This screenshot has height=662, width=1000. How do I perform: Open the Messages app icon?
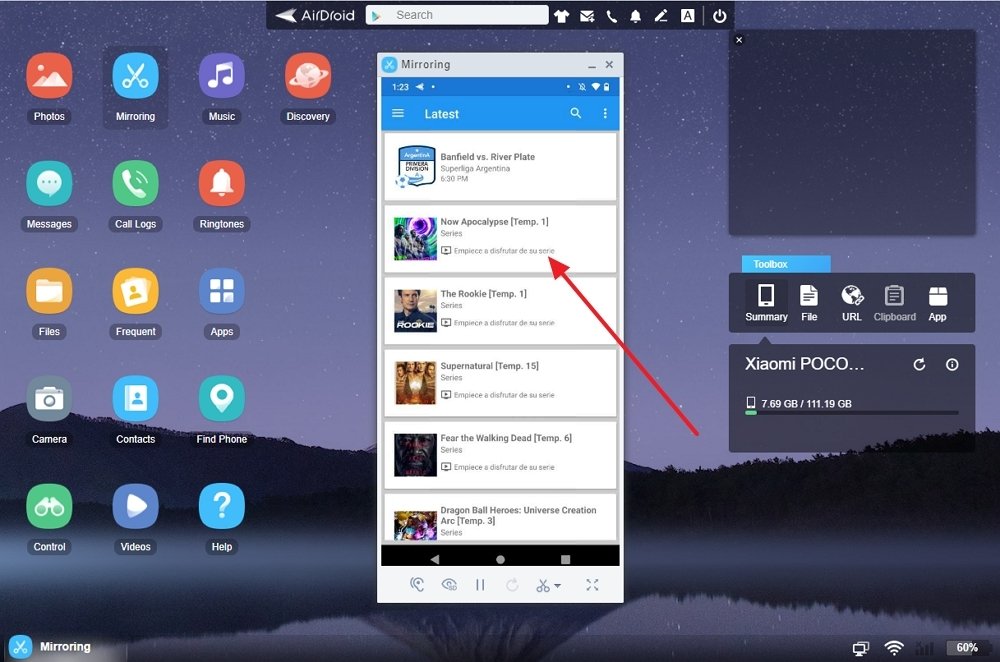pyautogui.click(x=49, y=184)
